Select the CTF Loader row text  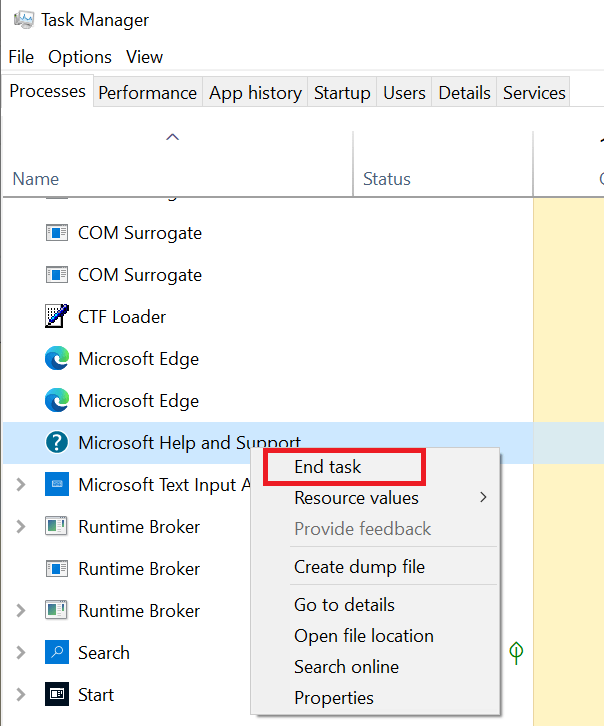coord(122,317)
